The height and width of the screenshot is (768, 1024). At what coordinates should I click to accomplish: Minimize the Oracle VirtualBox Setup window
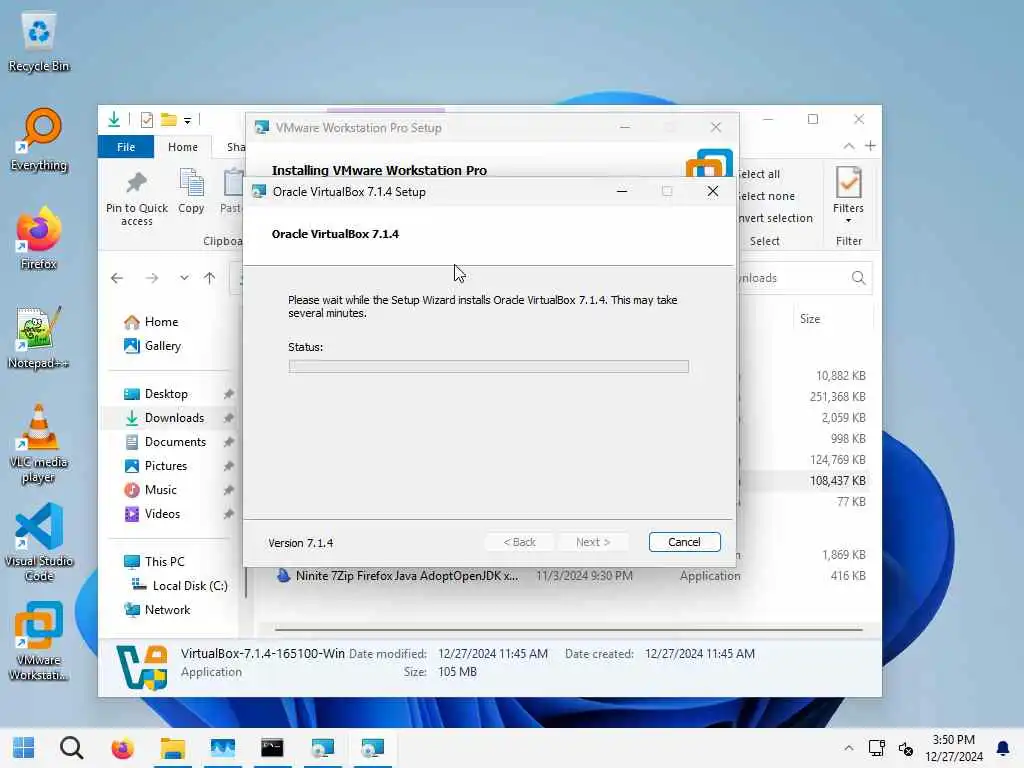tap(622, 191)
